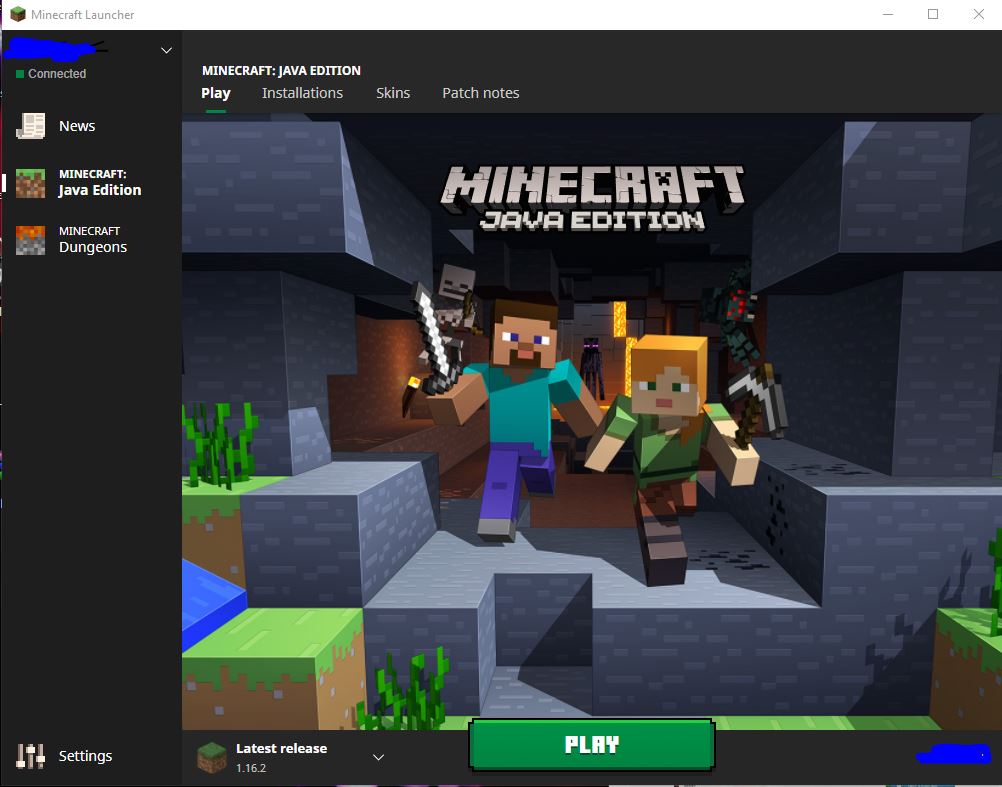Open Minecraft Dungeons sidebar icon
The image size is (1002, 787).
pos(31,240)
